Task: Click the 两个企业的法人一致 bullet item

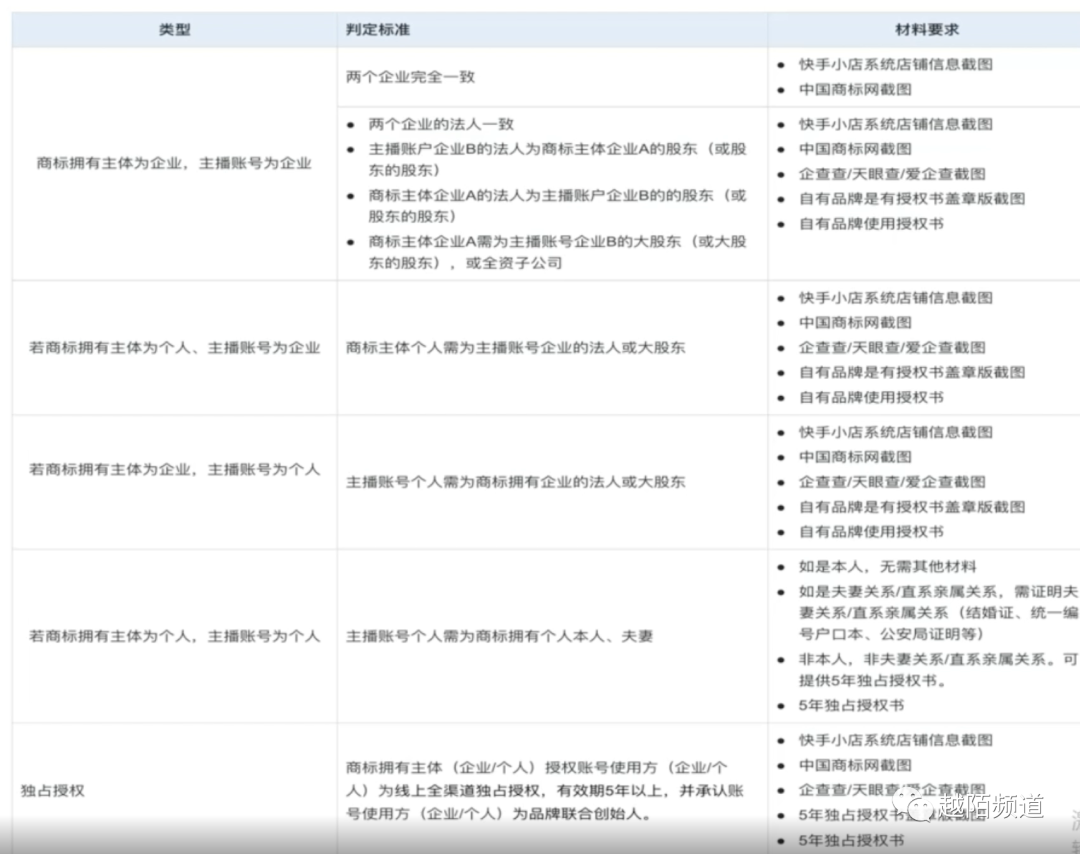Action: coord(441,124)
